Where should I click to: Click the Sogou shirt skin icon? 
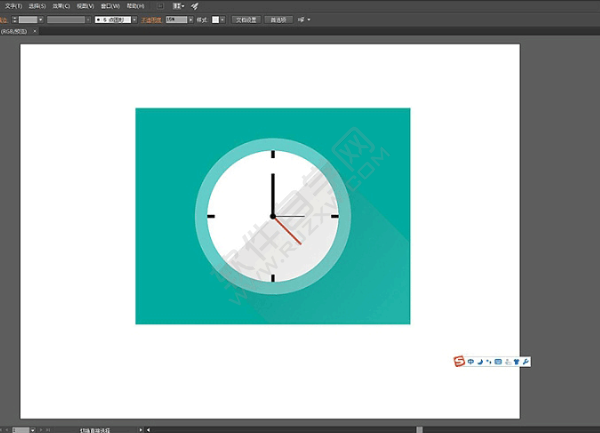point(516,361)
